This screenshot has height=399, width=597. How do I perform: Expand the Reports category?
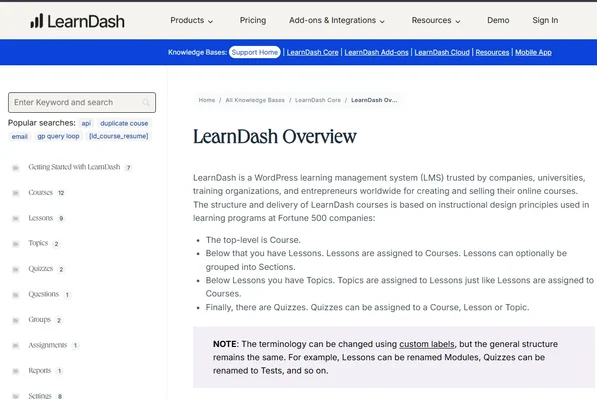[40, 371]
